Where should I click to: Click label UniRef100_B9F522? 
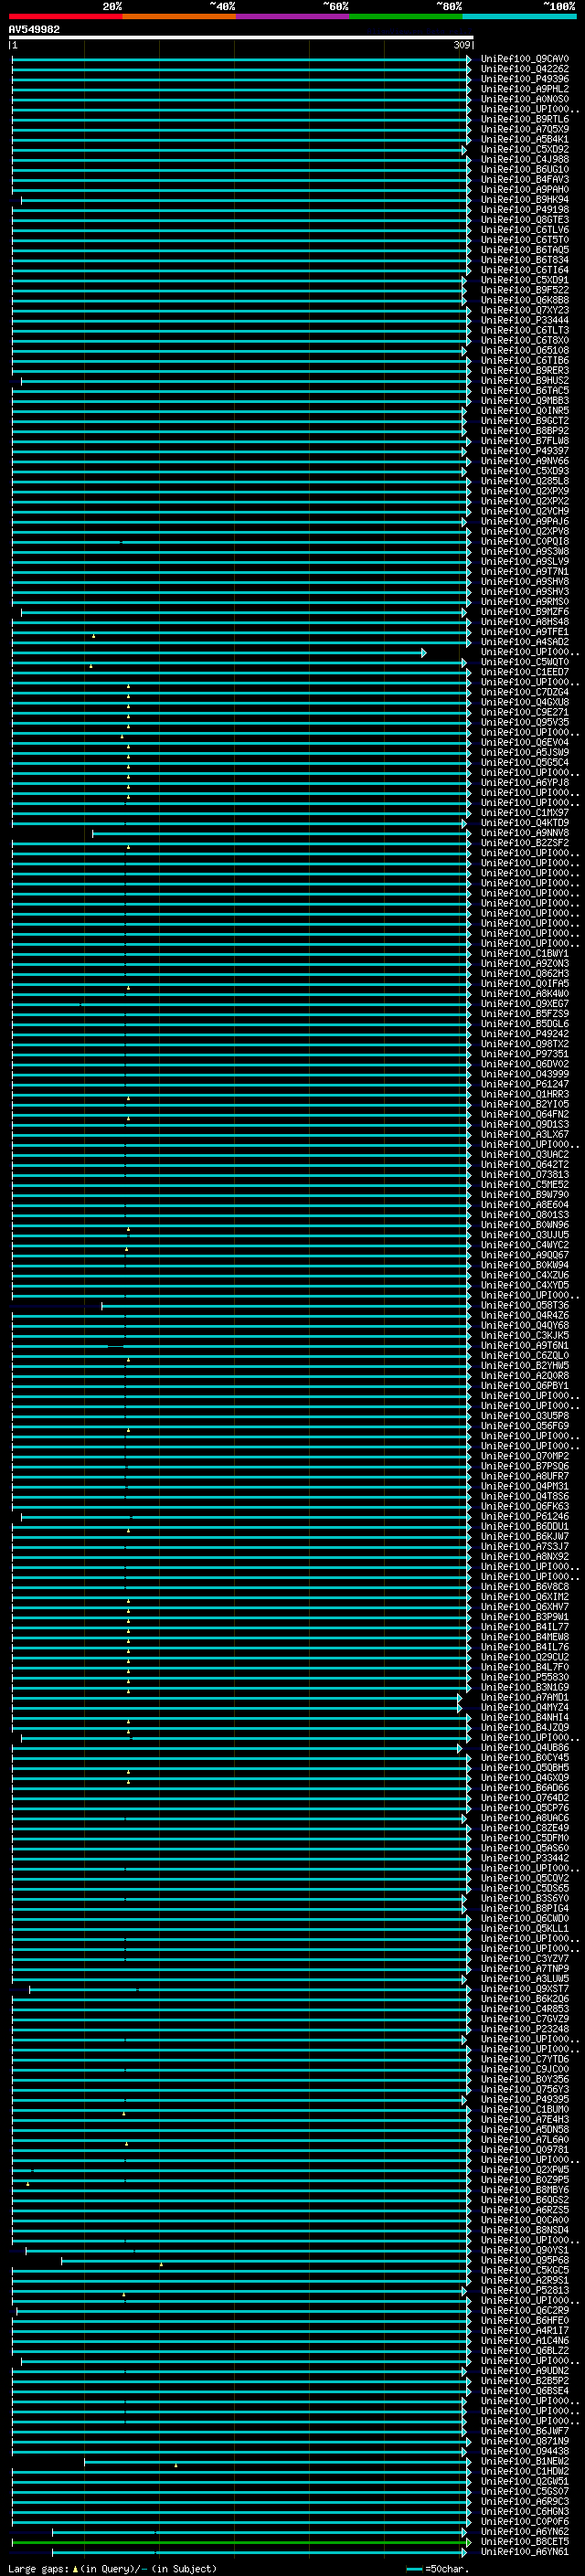tap(525, 290)
